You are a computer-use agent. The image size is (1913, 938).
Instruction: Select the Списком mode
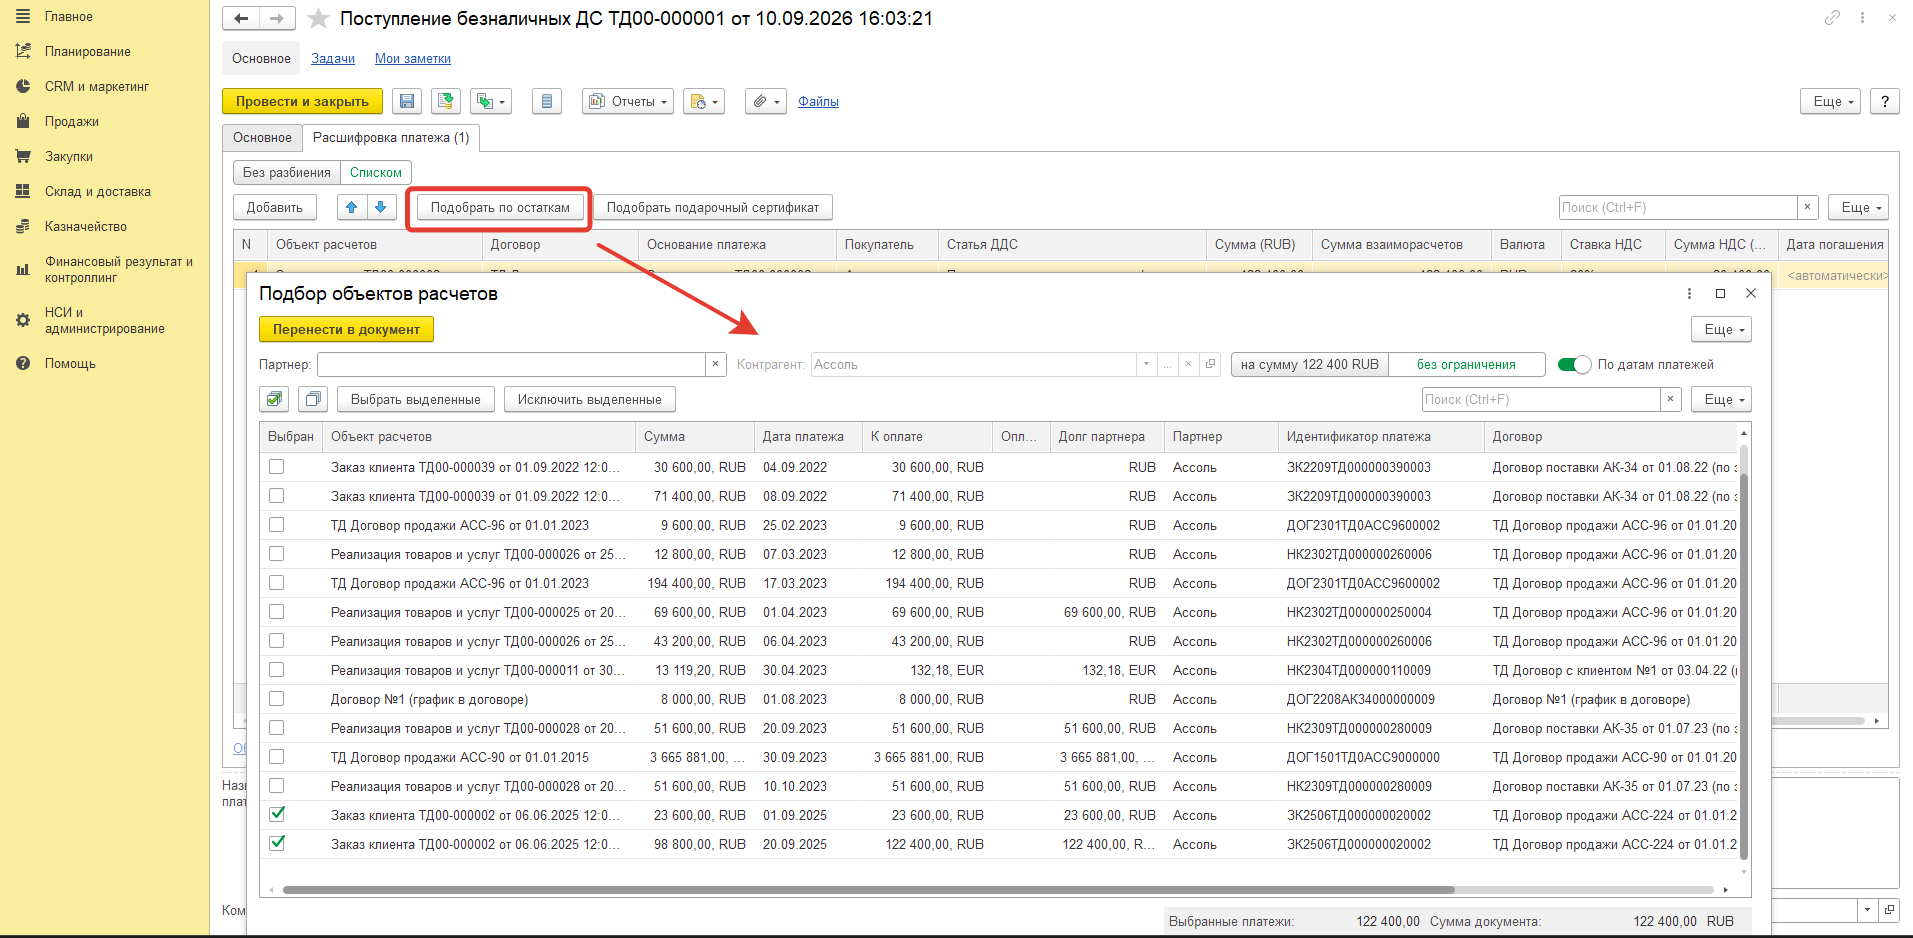coord(376,172)
